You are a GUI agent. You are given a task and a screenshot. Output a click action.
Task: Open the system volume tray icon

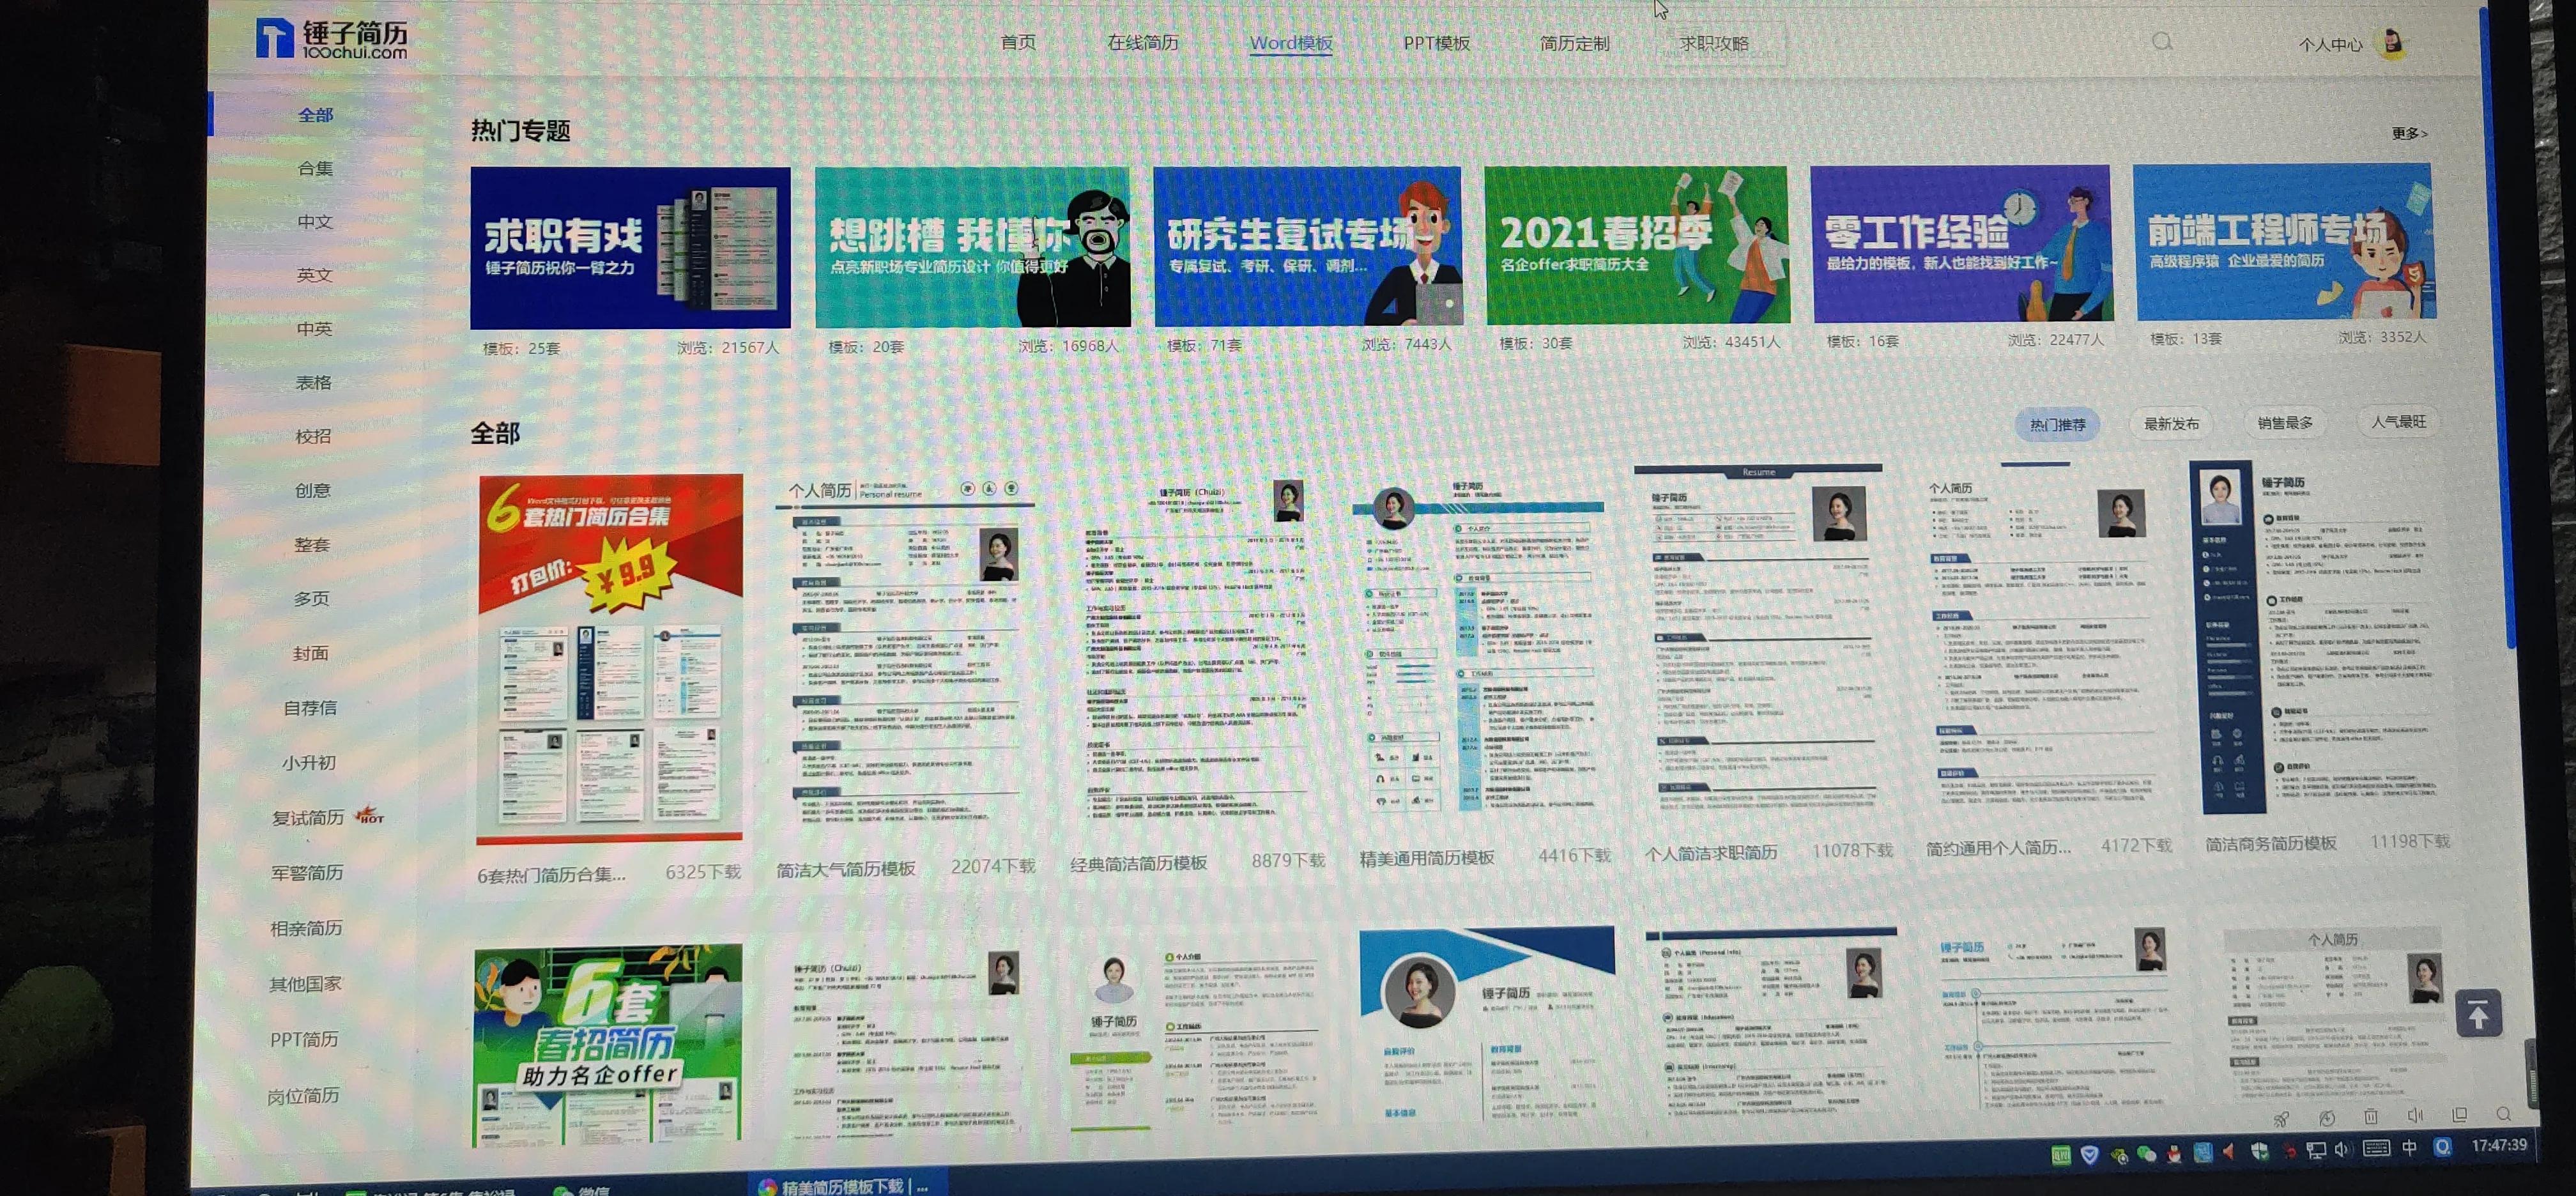click(2343, 1150)
